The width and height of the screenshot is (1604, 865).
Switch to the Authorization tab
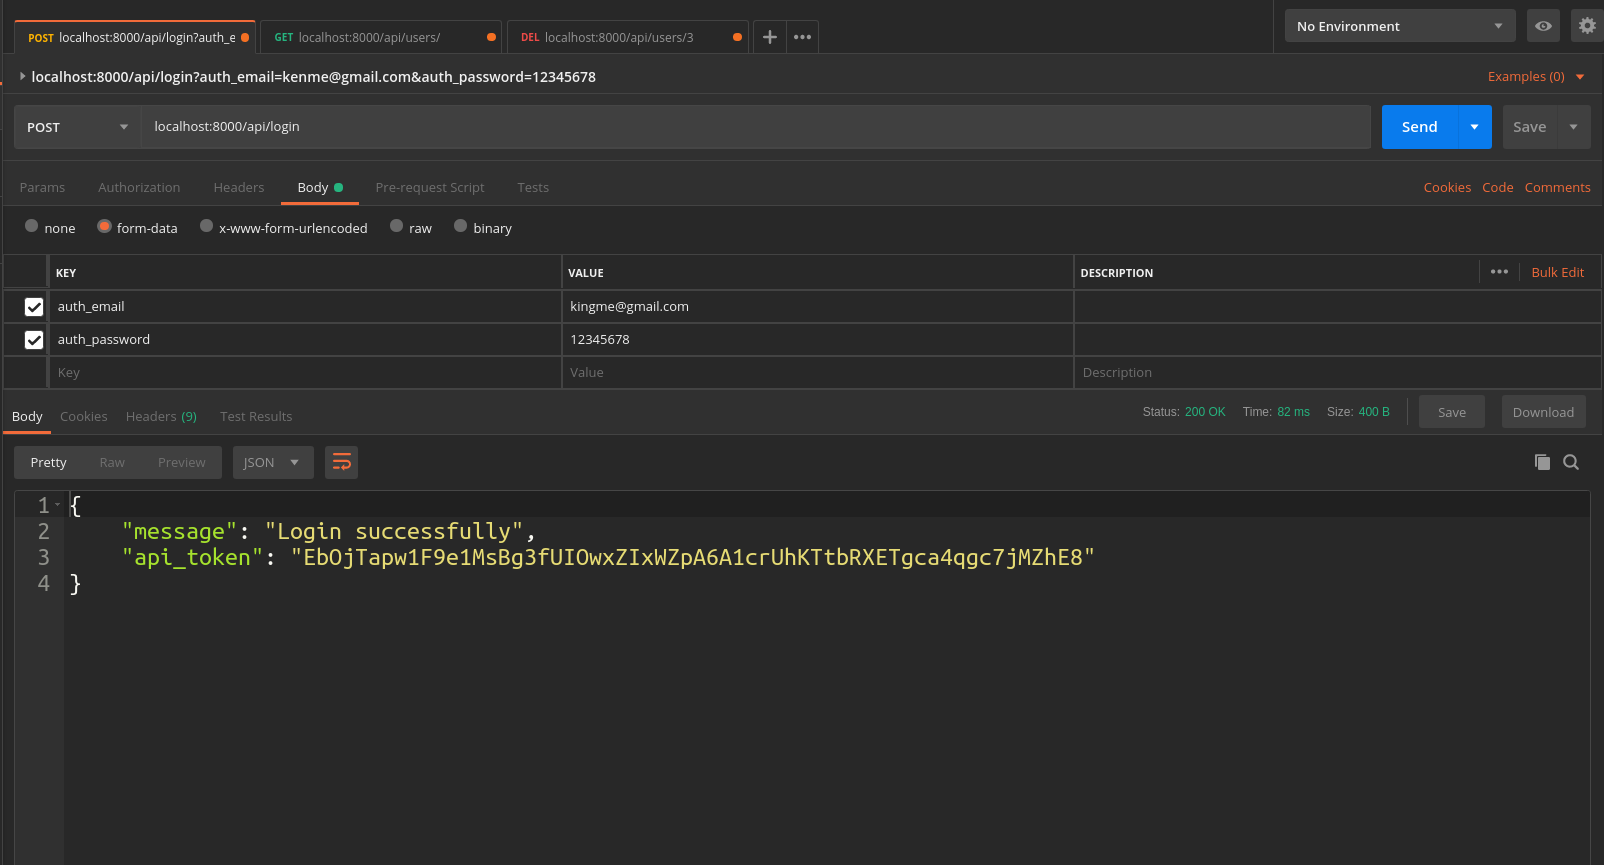point(139,187)
